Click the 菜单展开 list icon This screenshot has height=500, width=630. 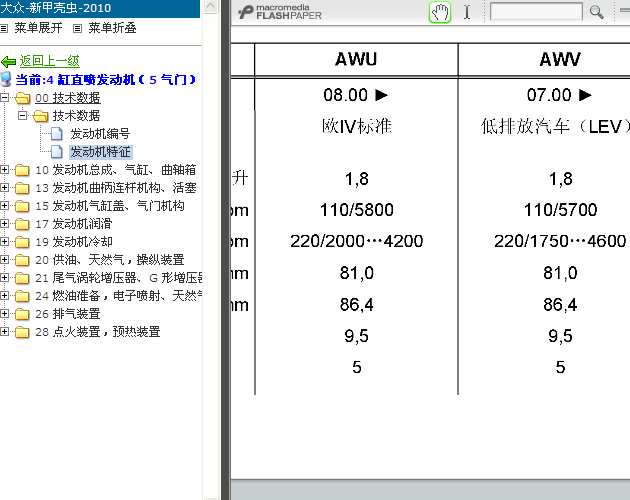[x=4, y=29]
